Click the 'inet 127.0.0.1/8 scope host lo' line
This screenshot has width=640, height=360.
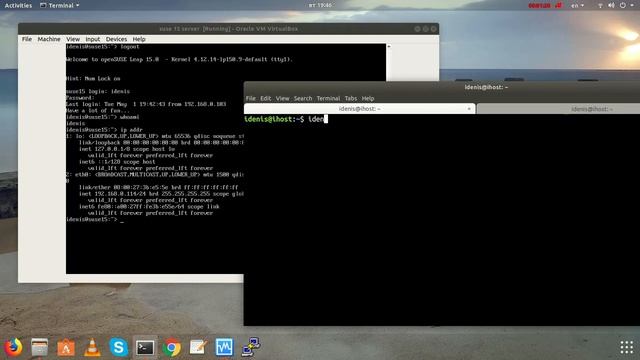click(x=127, y=149)
